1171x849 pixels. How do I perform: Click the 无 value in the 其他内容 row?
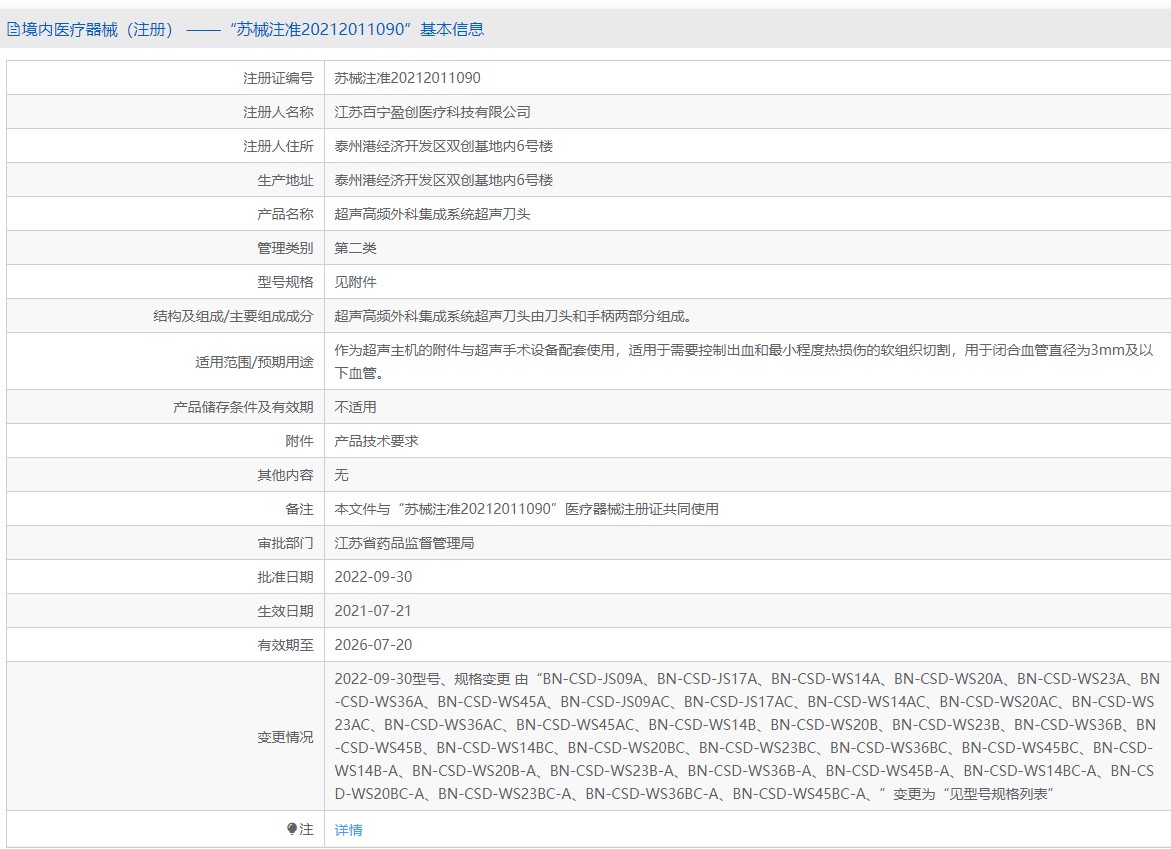coord(341,475)
